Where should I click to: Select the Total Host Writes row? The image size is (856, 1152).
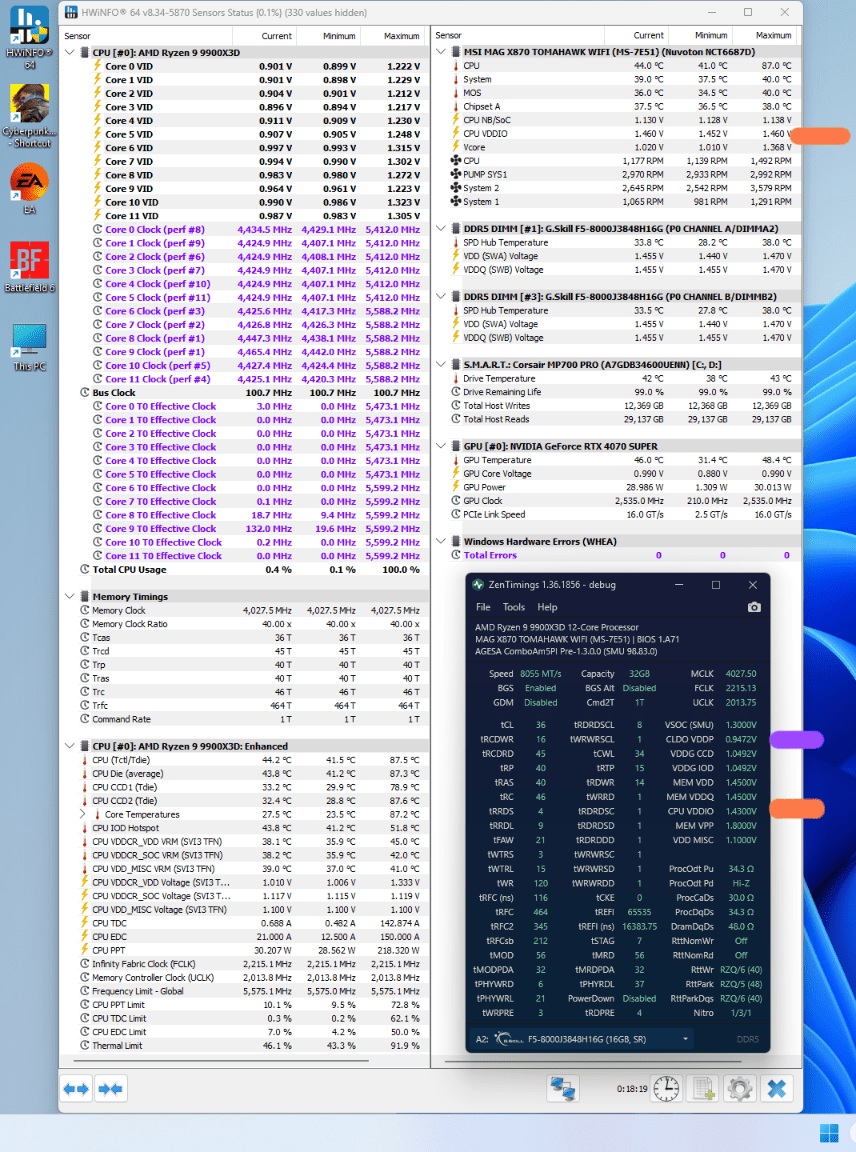pos(616,406)
